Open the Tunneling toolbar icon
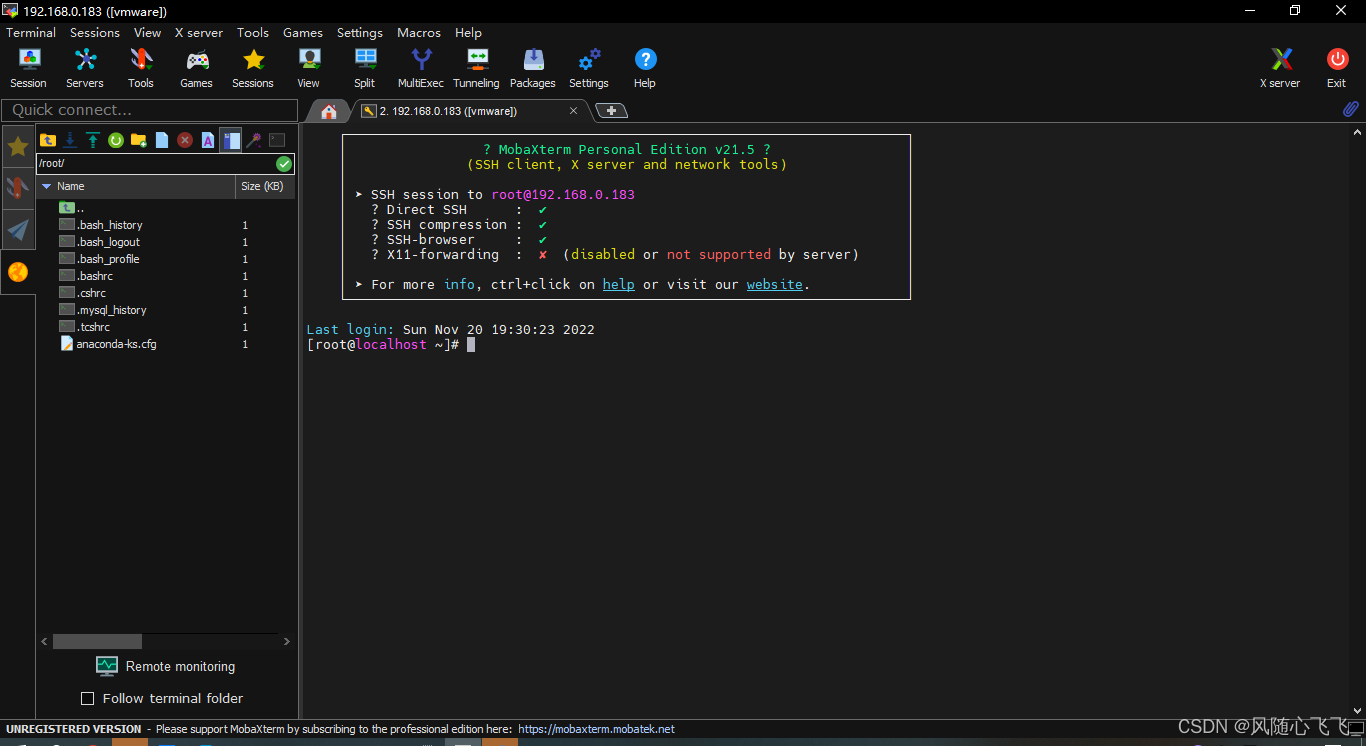 coord(477,68)
